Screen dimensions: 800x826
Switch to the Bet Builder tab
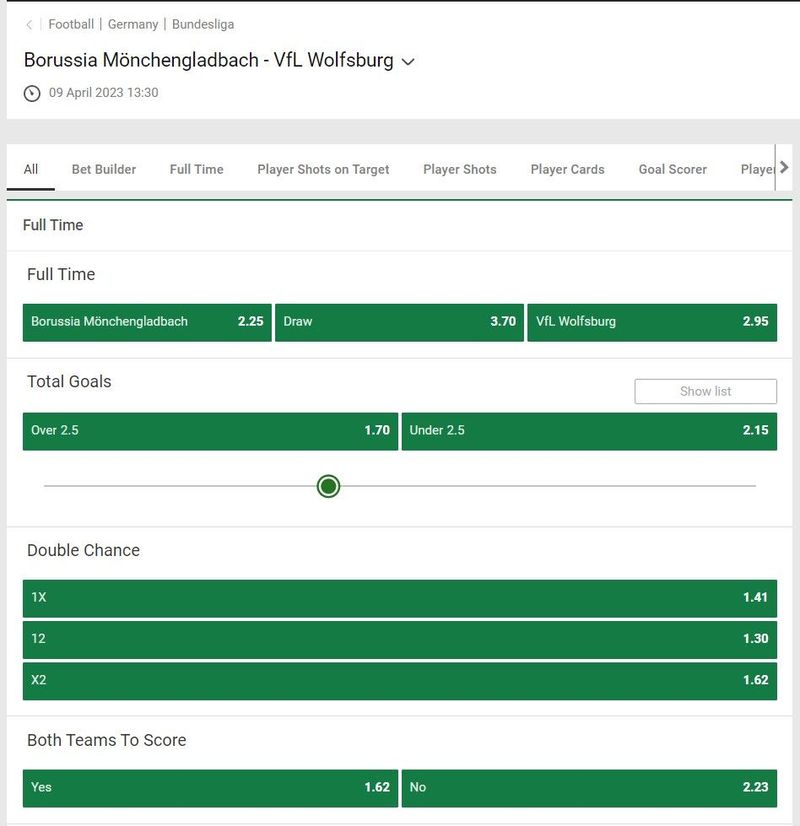[x=104, y=169]
